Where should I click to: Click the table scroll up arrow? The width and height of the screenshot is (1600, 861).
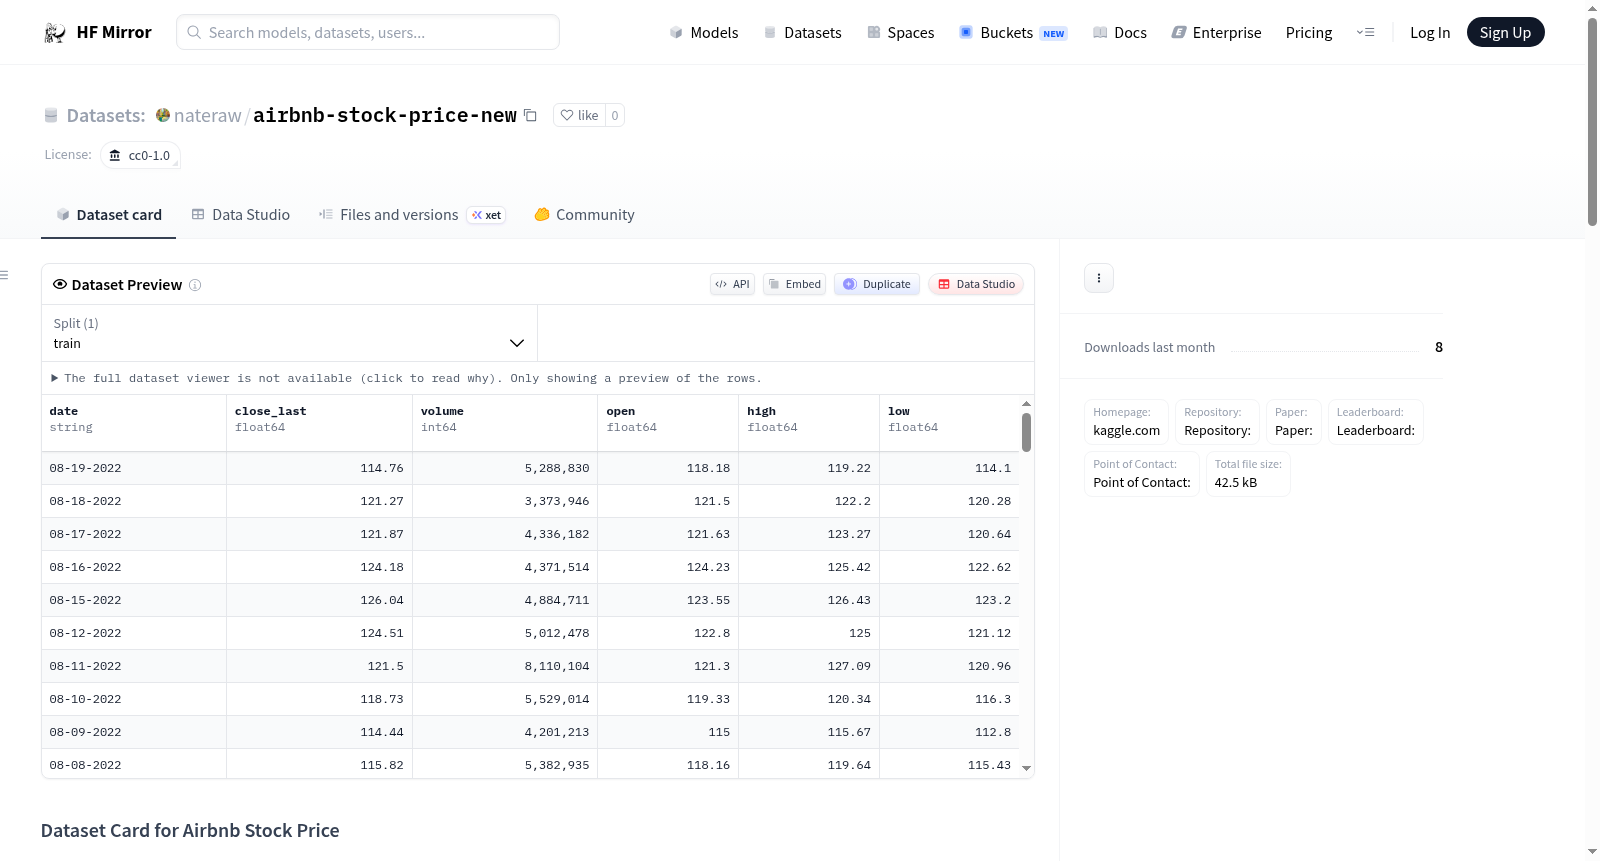(x=1026, y=403)
